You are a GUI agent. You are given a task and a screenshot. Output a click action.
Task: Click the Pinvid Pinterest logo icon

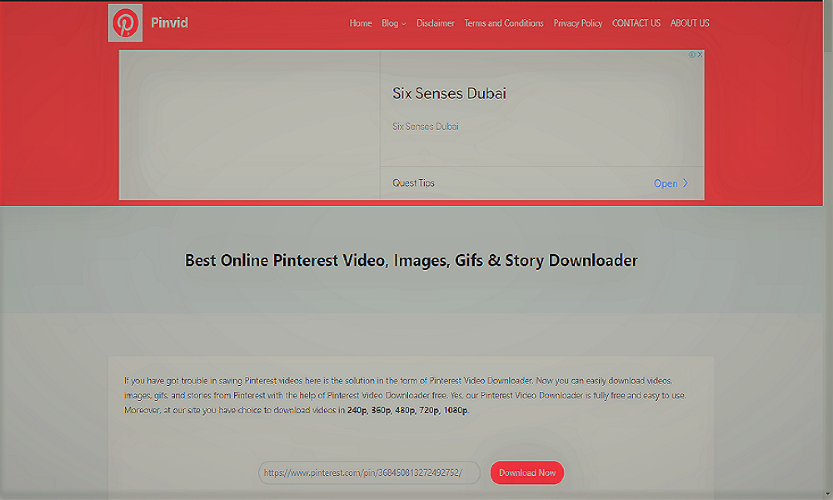coord(125,23)
